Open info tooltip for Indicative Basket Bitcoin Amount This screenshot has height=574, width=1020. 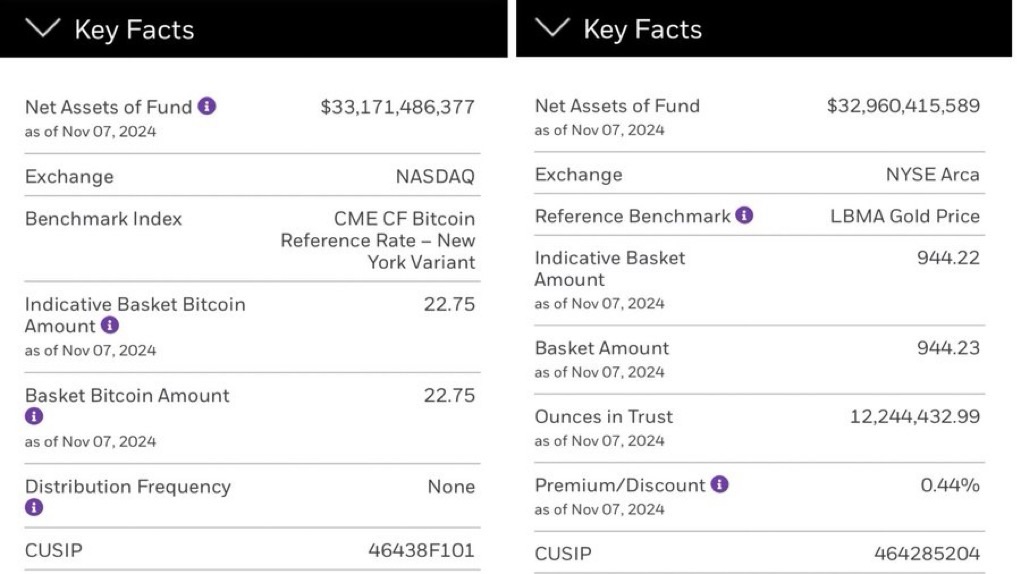click(110, 326)
